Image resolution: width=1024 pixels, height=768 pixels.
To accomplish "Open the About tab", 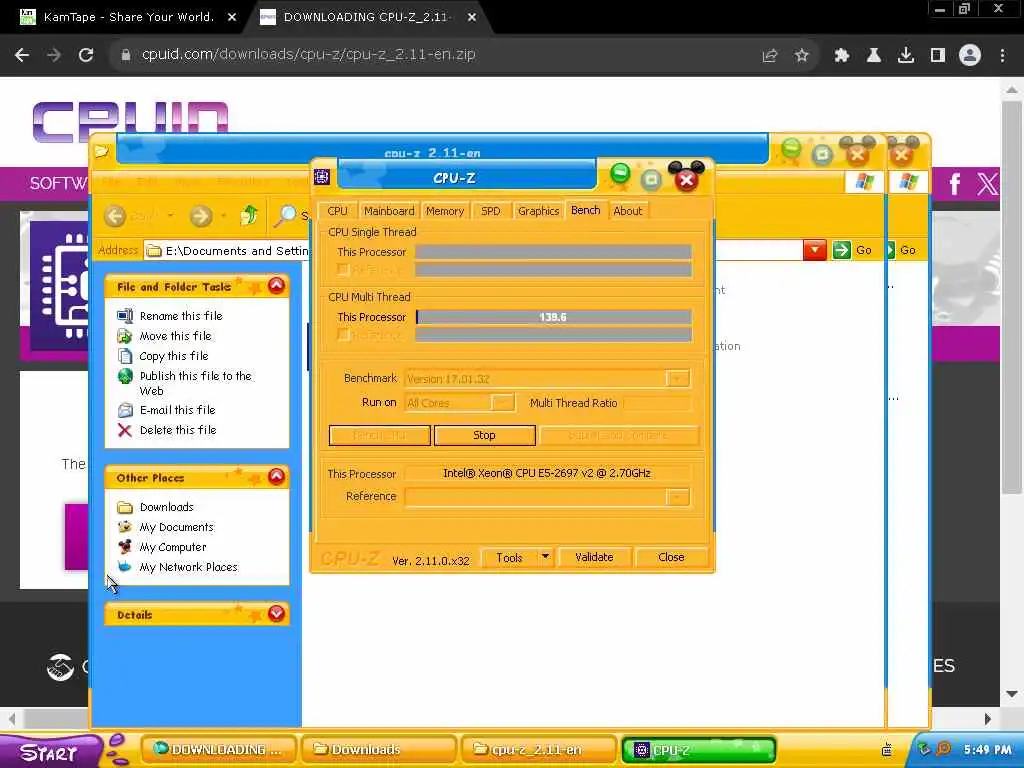I will 628,211.
